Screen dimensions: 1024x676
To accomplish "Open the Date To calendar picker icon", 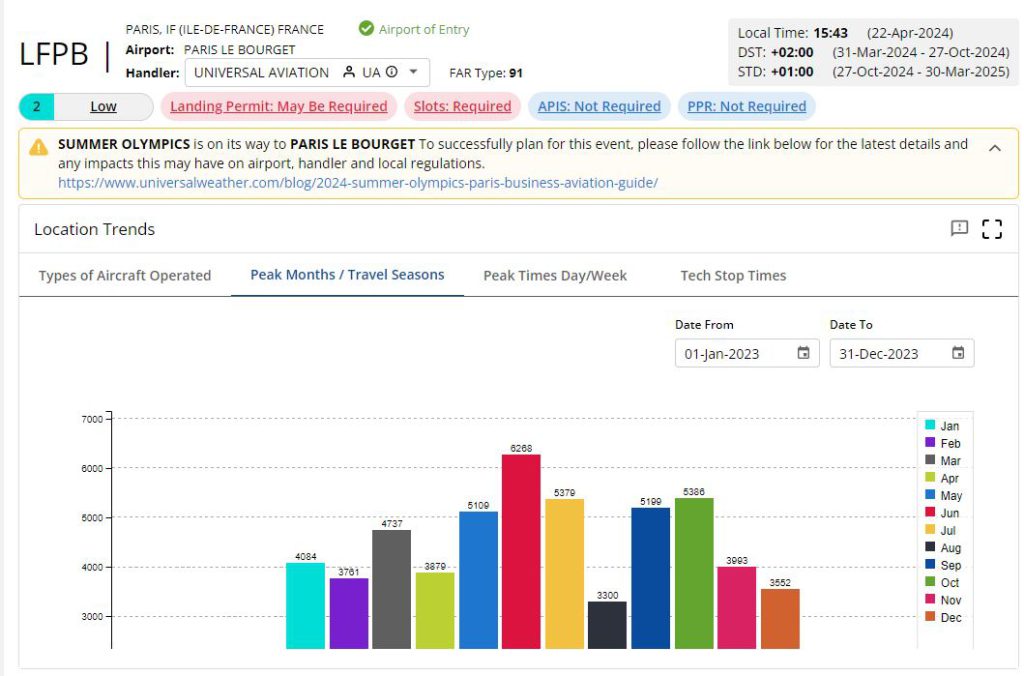I will click(x=958, y=353).
